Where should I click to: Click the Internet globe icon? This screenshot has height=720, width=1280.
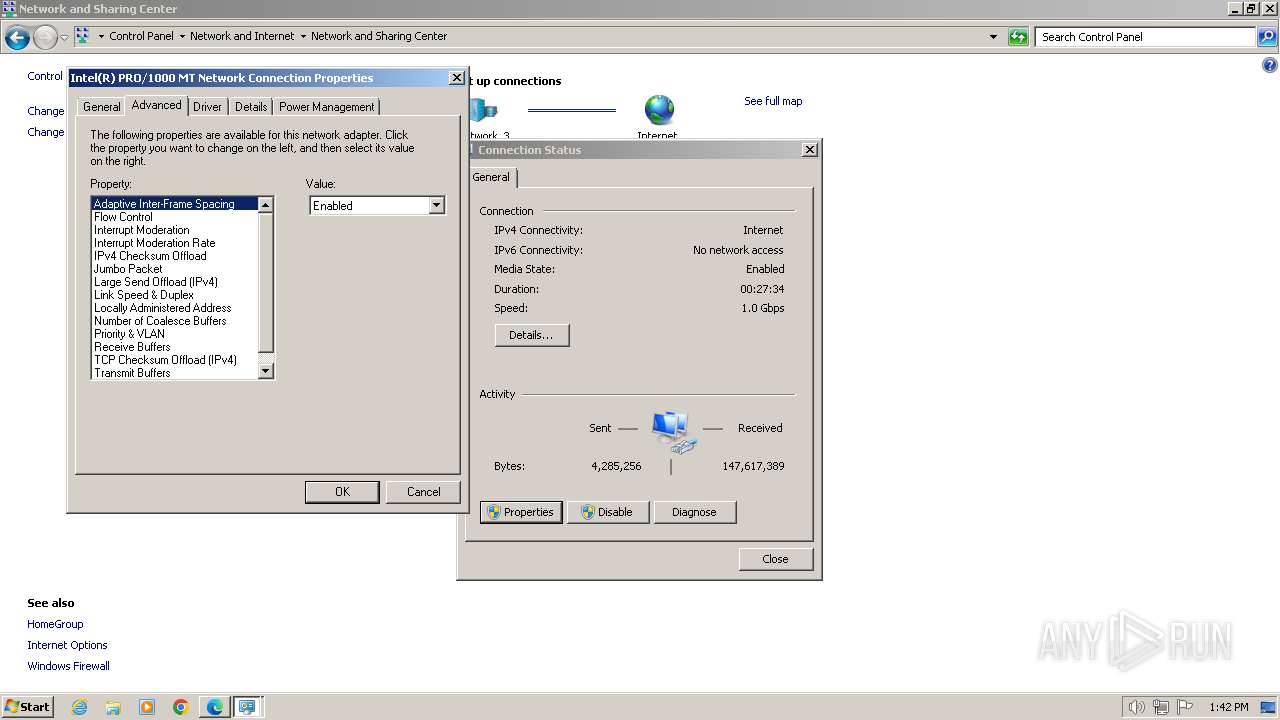[659, 110]
